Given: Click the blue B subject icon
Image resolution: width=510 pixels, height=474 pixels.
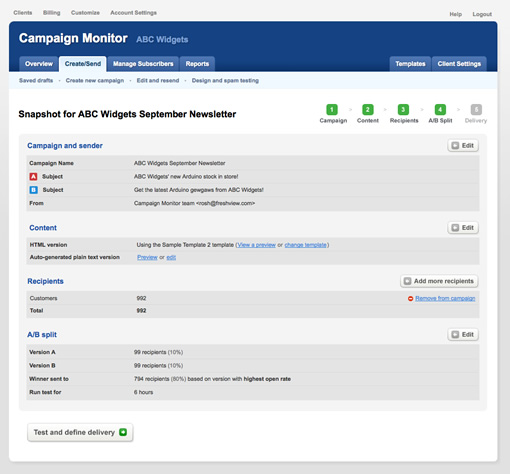Looking at the screenshot, I should pos(33,190).
